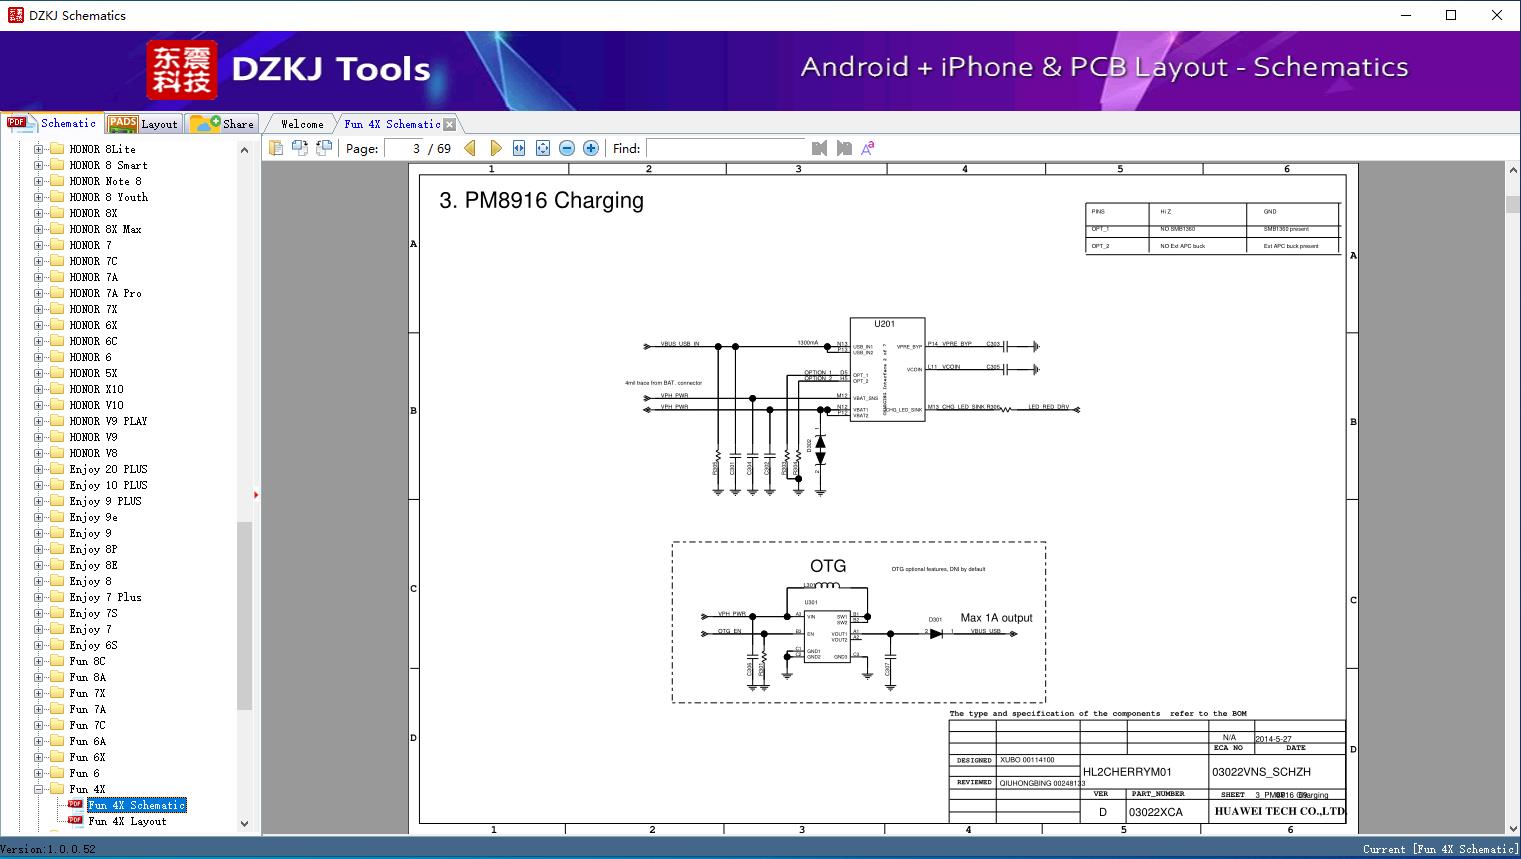The image size is (1521, 859).
Task: Click the page number input field
Action: 404,148
